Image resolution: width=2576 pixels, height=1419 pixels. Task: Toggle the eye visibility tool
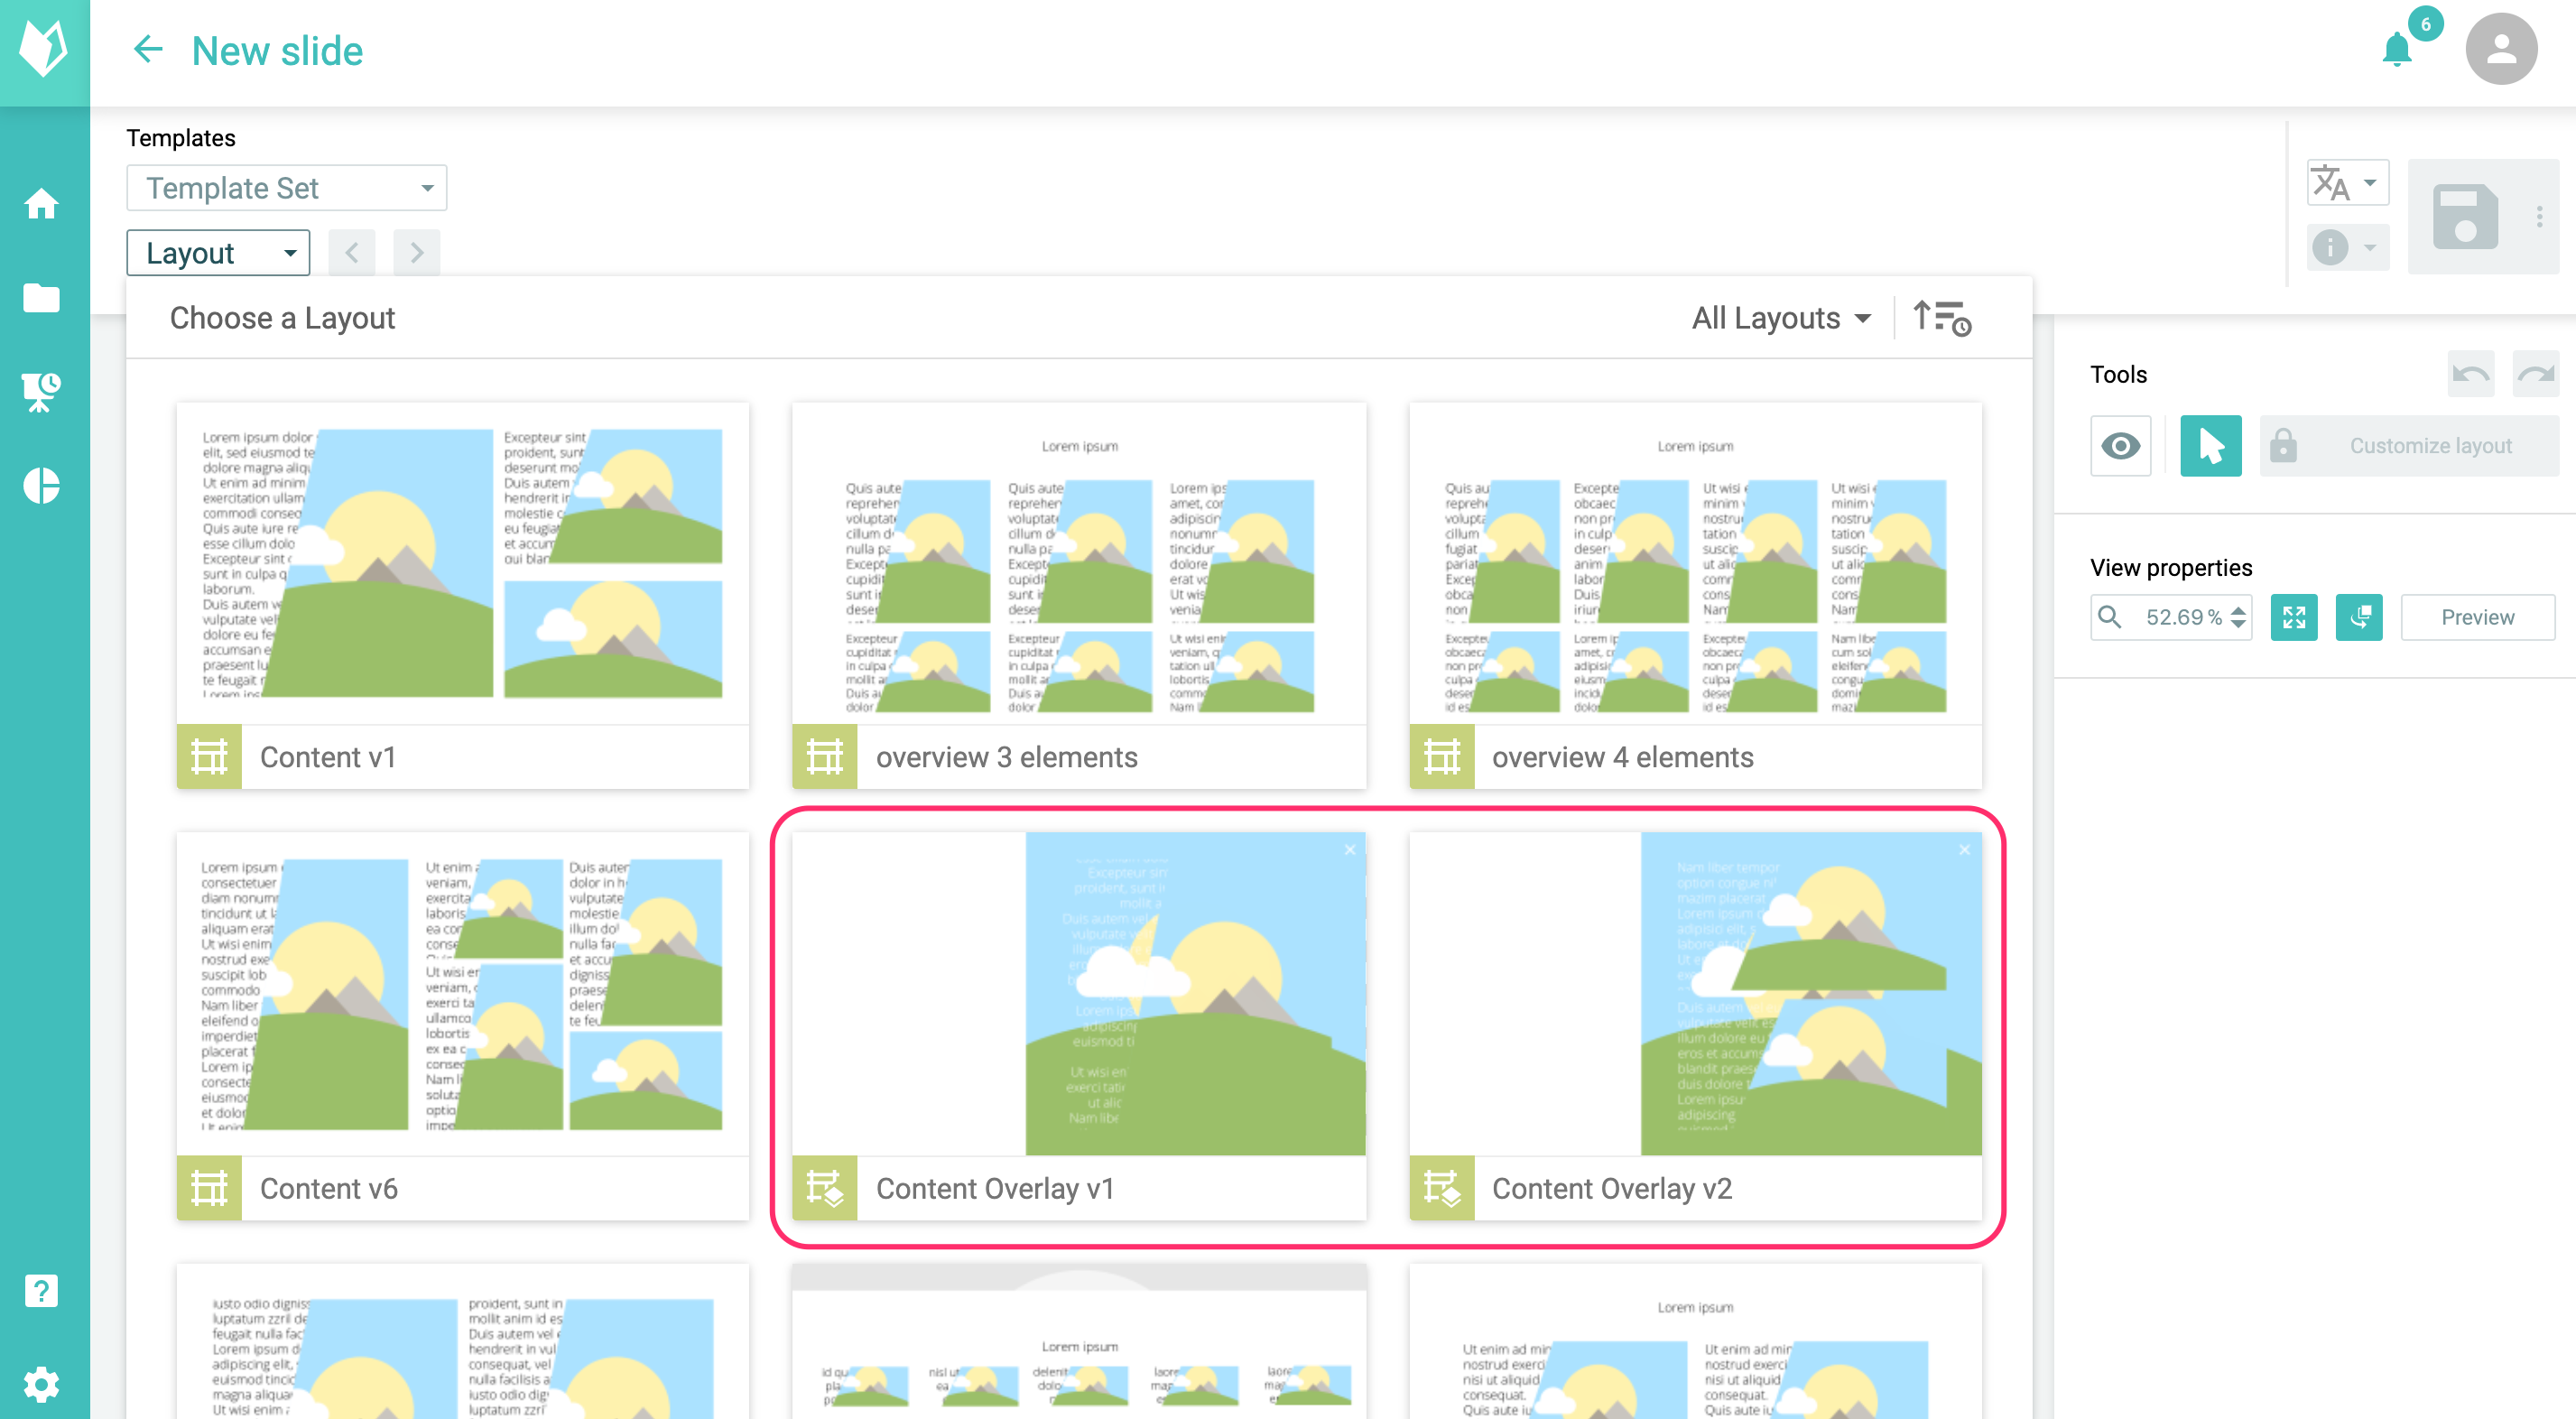pos(2120,446)
